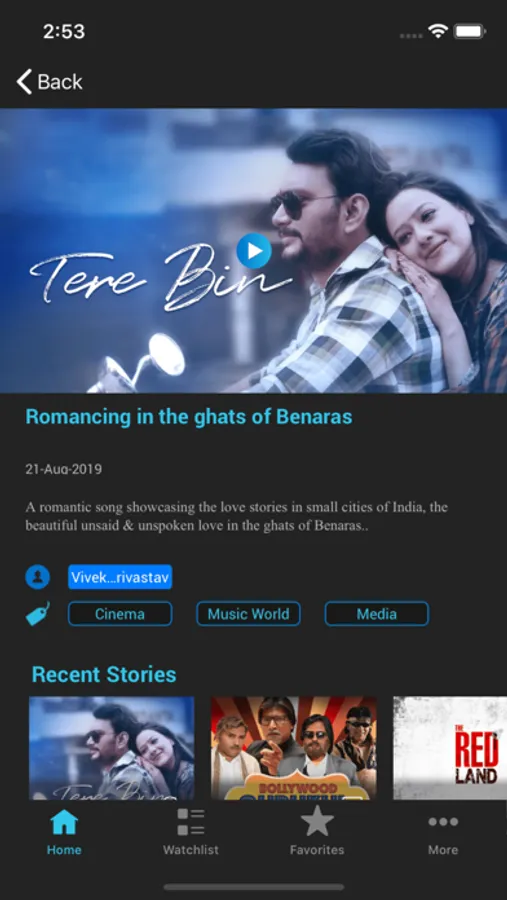Tap the Romancing in the ghats title
Viewport: 507px width, 900px height.
point(189,417)
